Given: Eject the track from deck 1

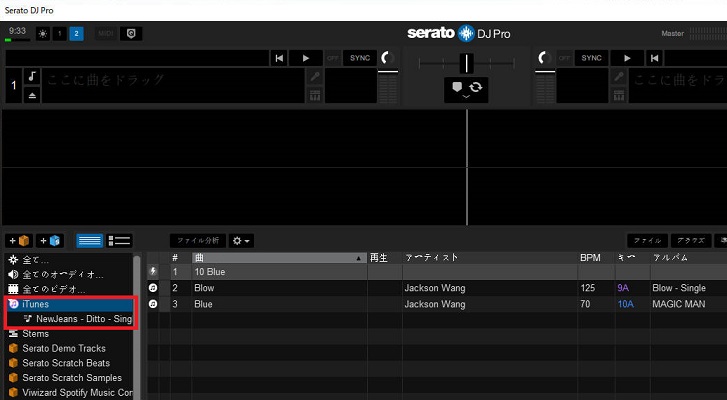Looking at the screenshot, I should point(32,95).
